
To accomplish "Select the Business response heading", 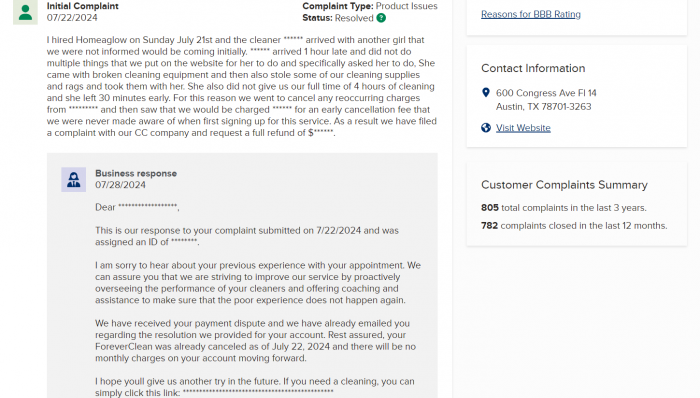I will pyautogui.click(x=136, y=174).
